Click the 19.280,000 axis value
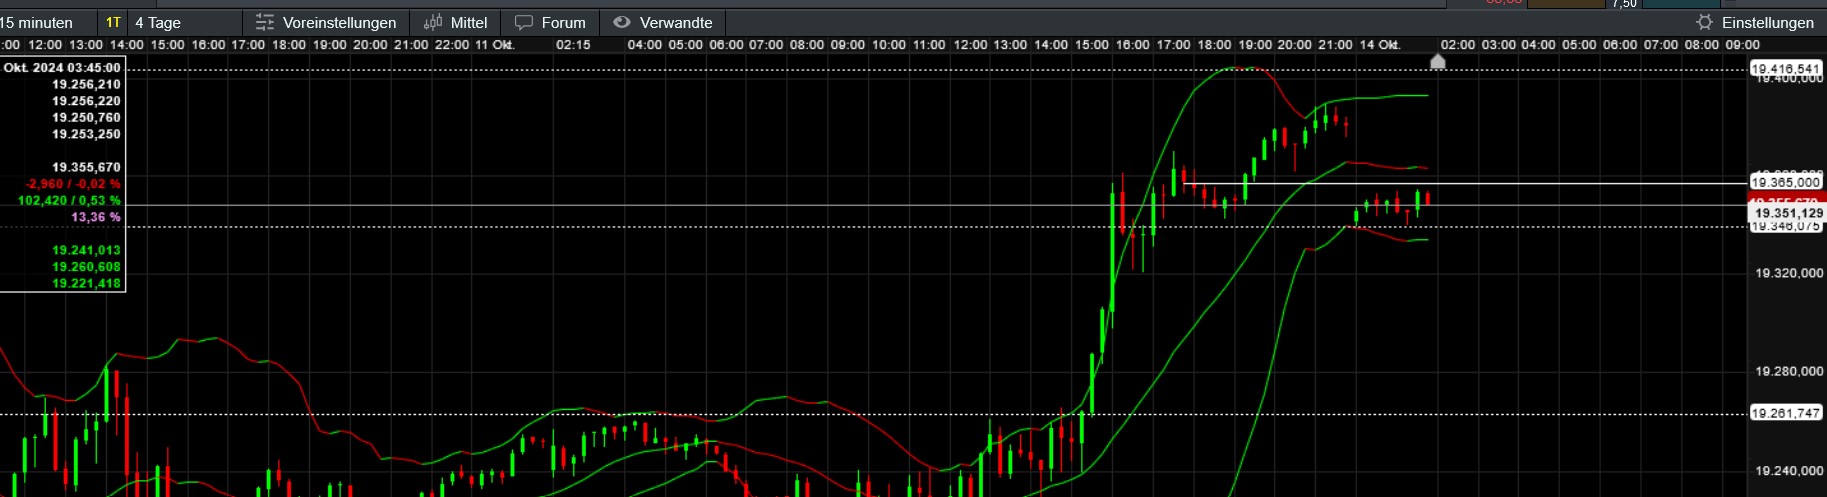The height and width of the screenshot is (497, 1827). [1789, 371]
